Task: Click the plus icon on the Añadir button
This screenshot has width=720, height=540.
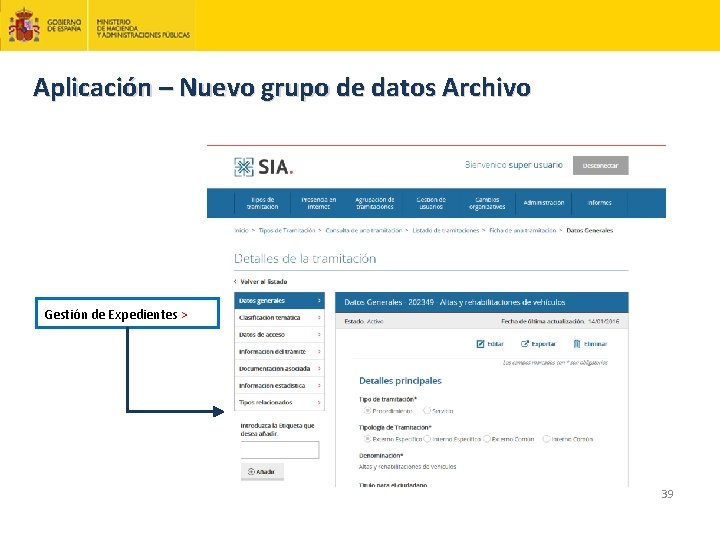Action: click(x=251, y=472)
